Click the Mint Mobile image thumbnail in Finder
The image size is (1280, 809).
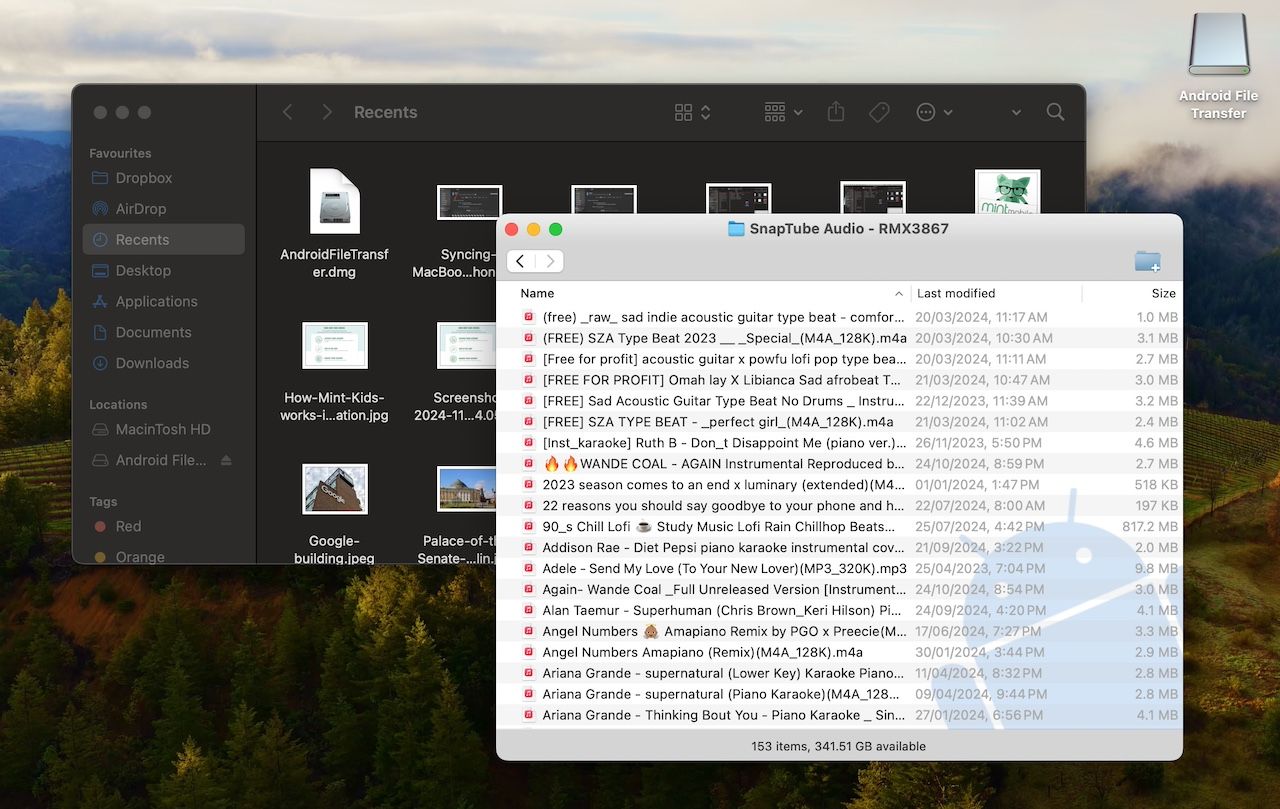(x=1007, y=192)
